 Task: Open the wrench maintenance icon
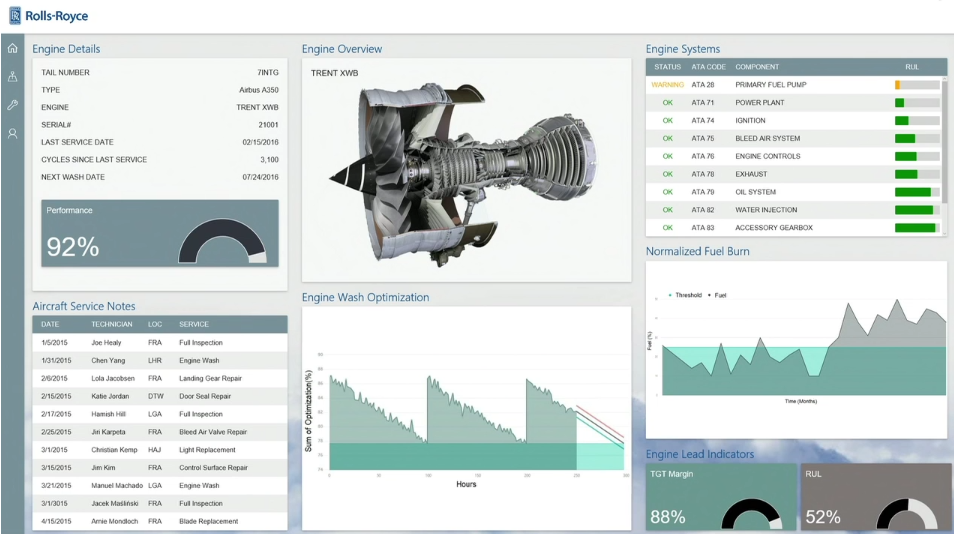coord(12,104)
